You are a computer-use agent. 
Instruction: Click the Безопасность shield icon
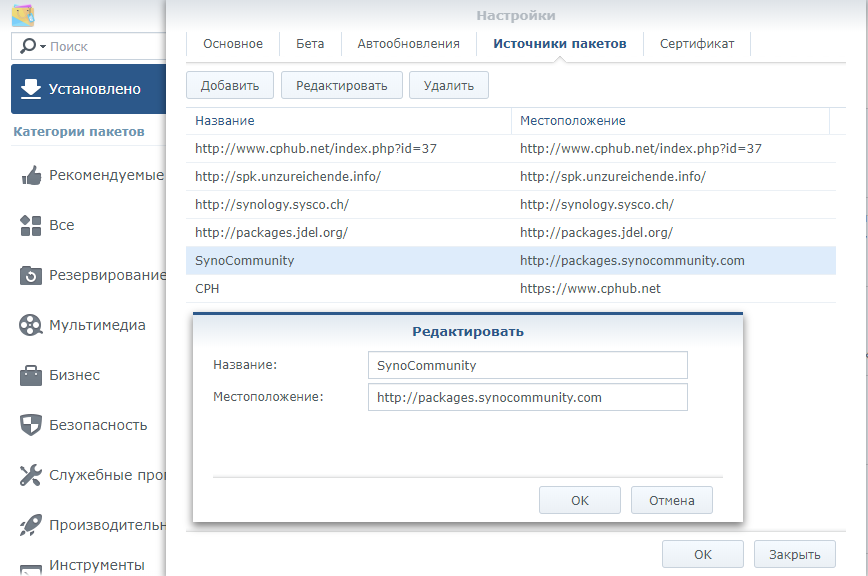point(30,425)
